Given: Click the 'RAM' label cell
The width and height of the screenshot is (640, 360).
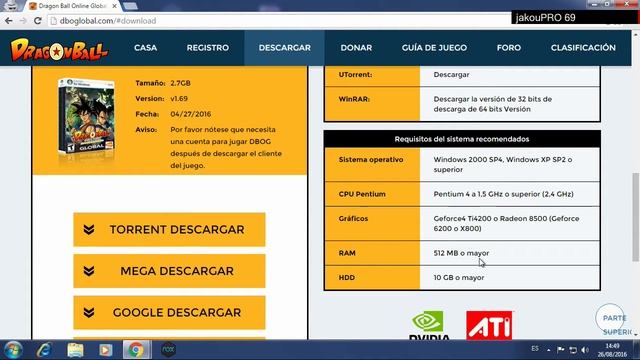Looking at the screenshot, I should coord(372,253).
